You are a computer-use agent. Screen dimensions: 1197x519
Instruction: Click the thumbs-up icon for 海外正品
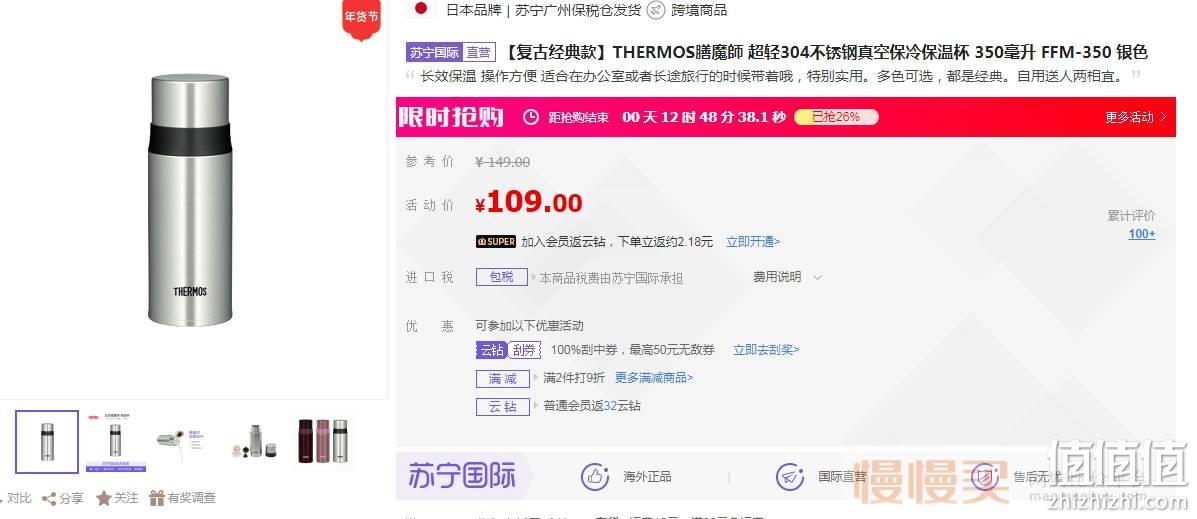pos(595,477)
